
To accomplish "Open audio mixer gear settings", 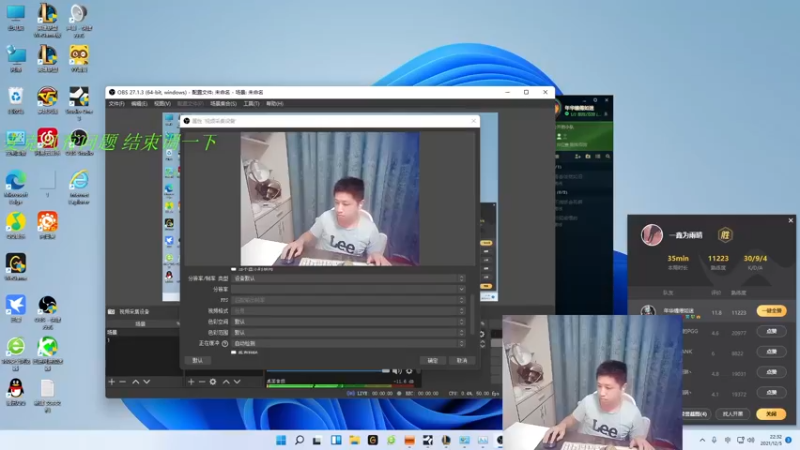I will pos(409,371).
